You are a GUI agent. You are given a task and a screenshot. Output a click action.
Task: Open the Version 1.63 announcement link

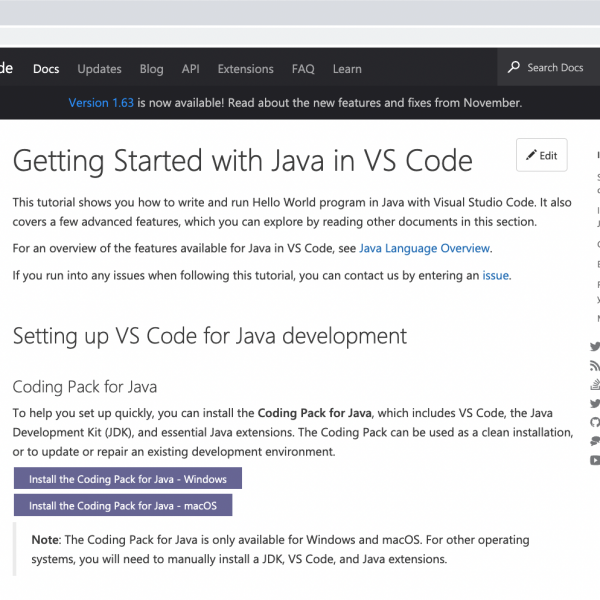[x=101, y=102]
